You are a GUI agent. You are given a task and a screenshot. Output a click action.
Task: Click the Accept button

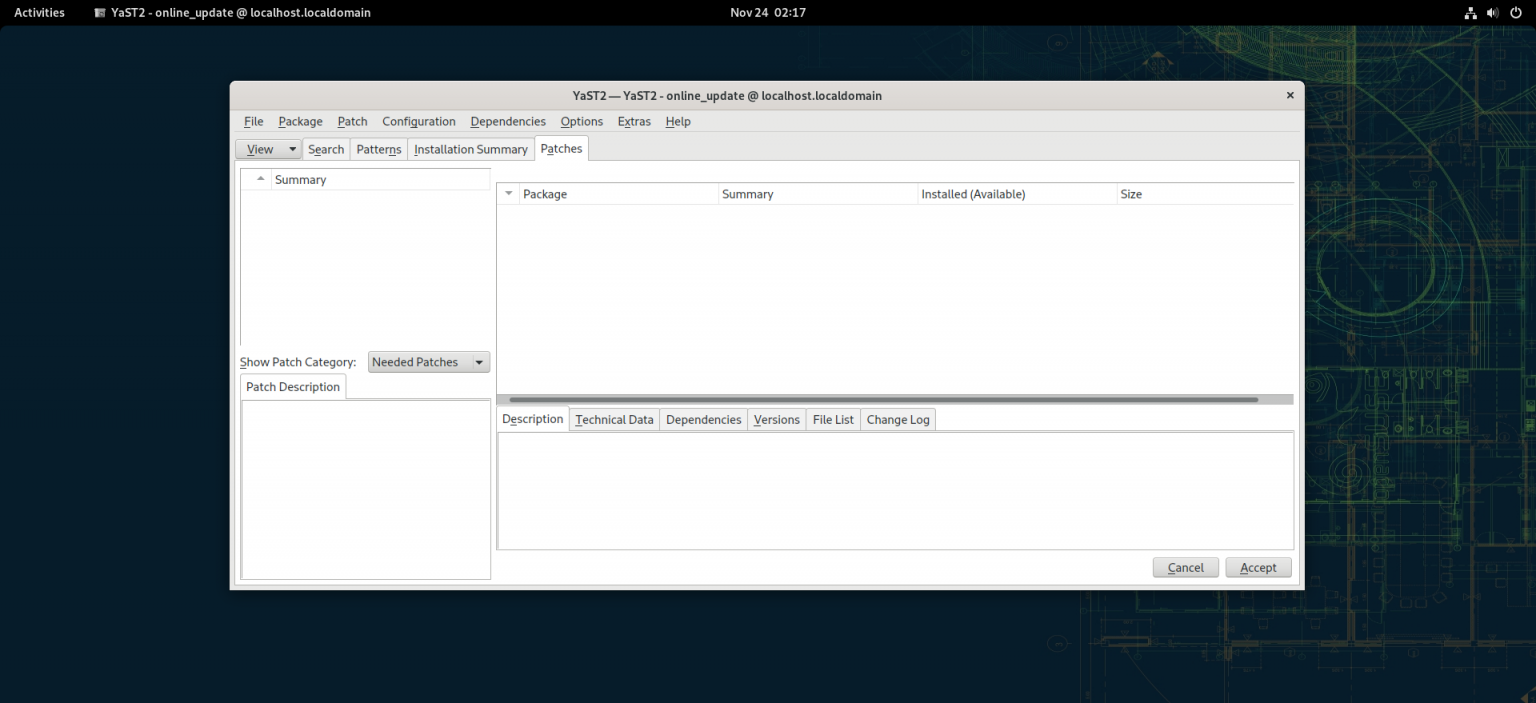click(x=1258, y=567)
